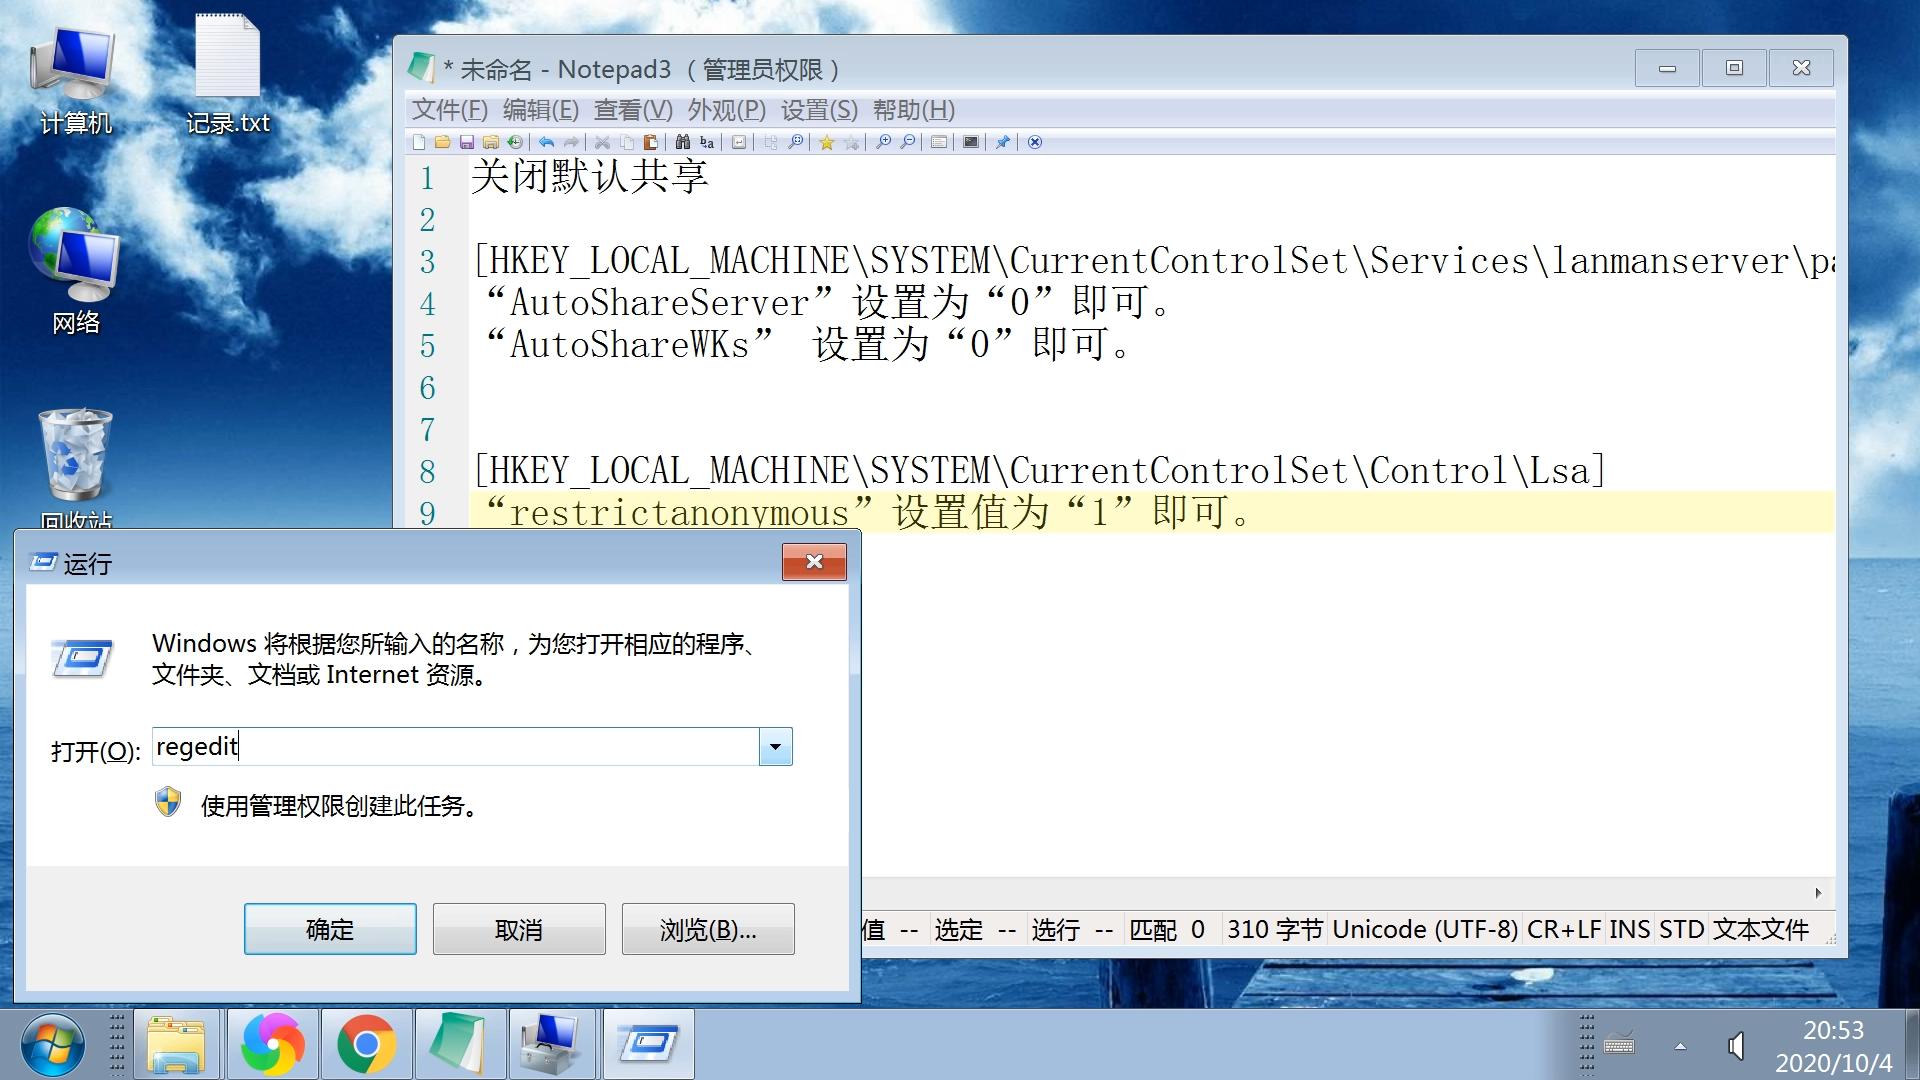Toggle word wrap from the toolbar
This screenshot has width=1920, height=1080.
pos(738,142)
